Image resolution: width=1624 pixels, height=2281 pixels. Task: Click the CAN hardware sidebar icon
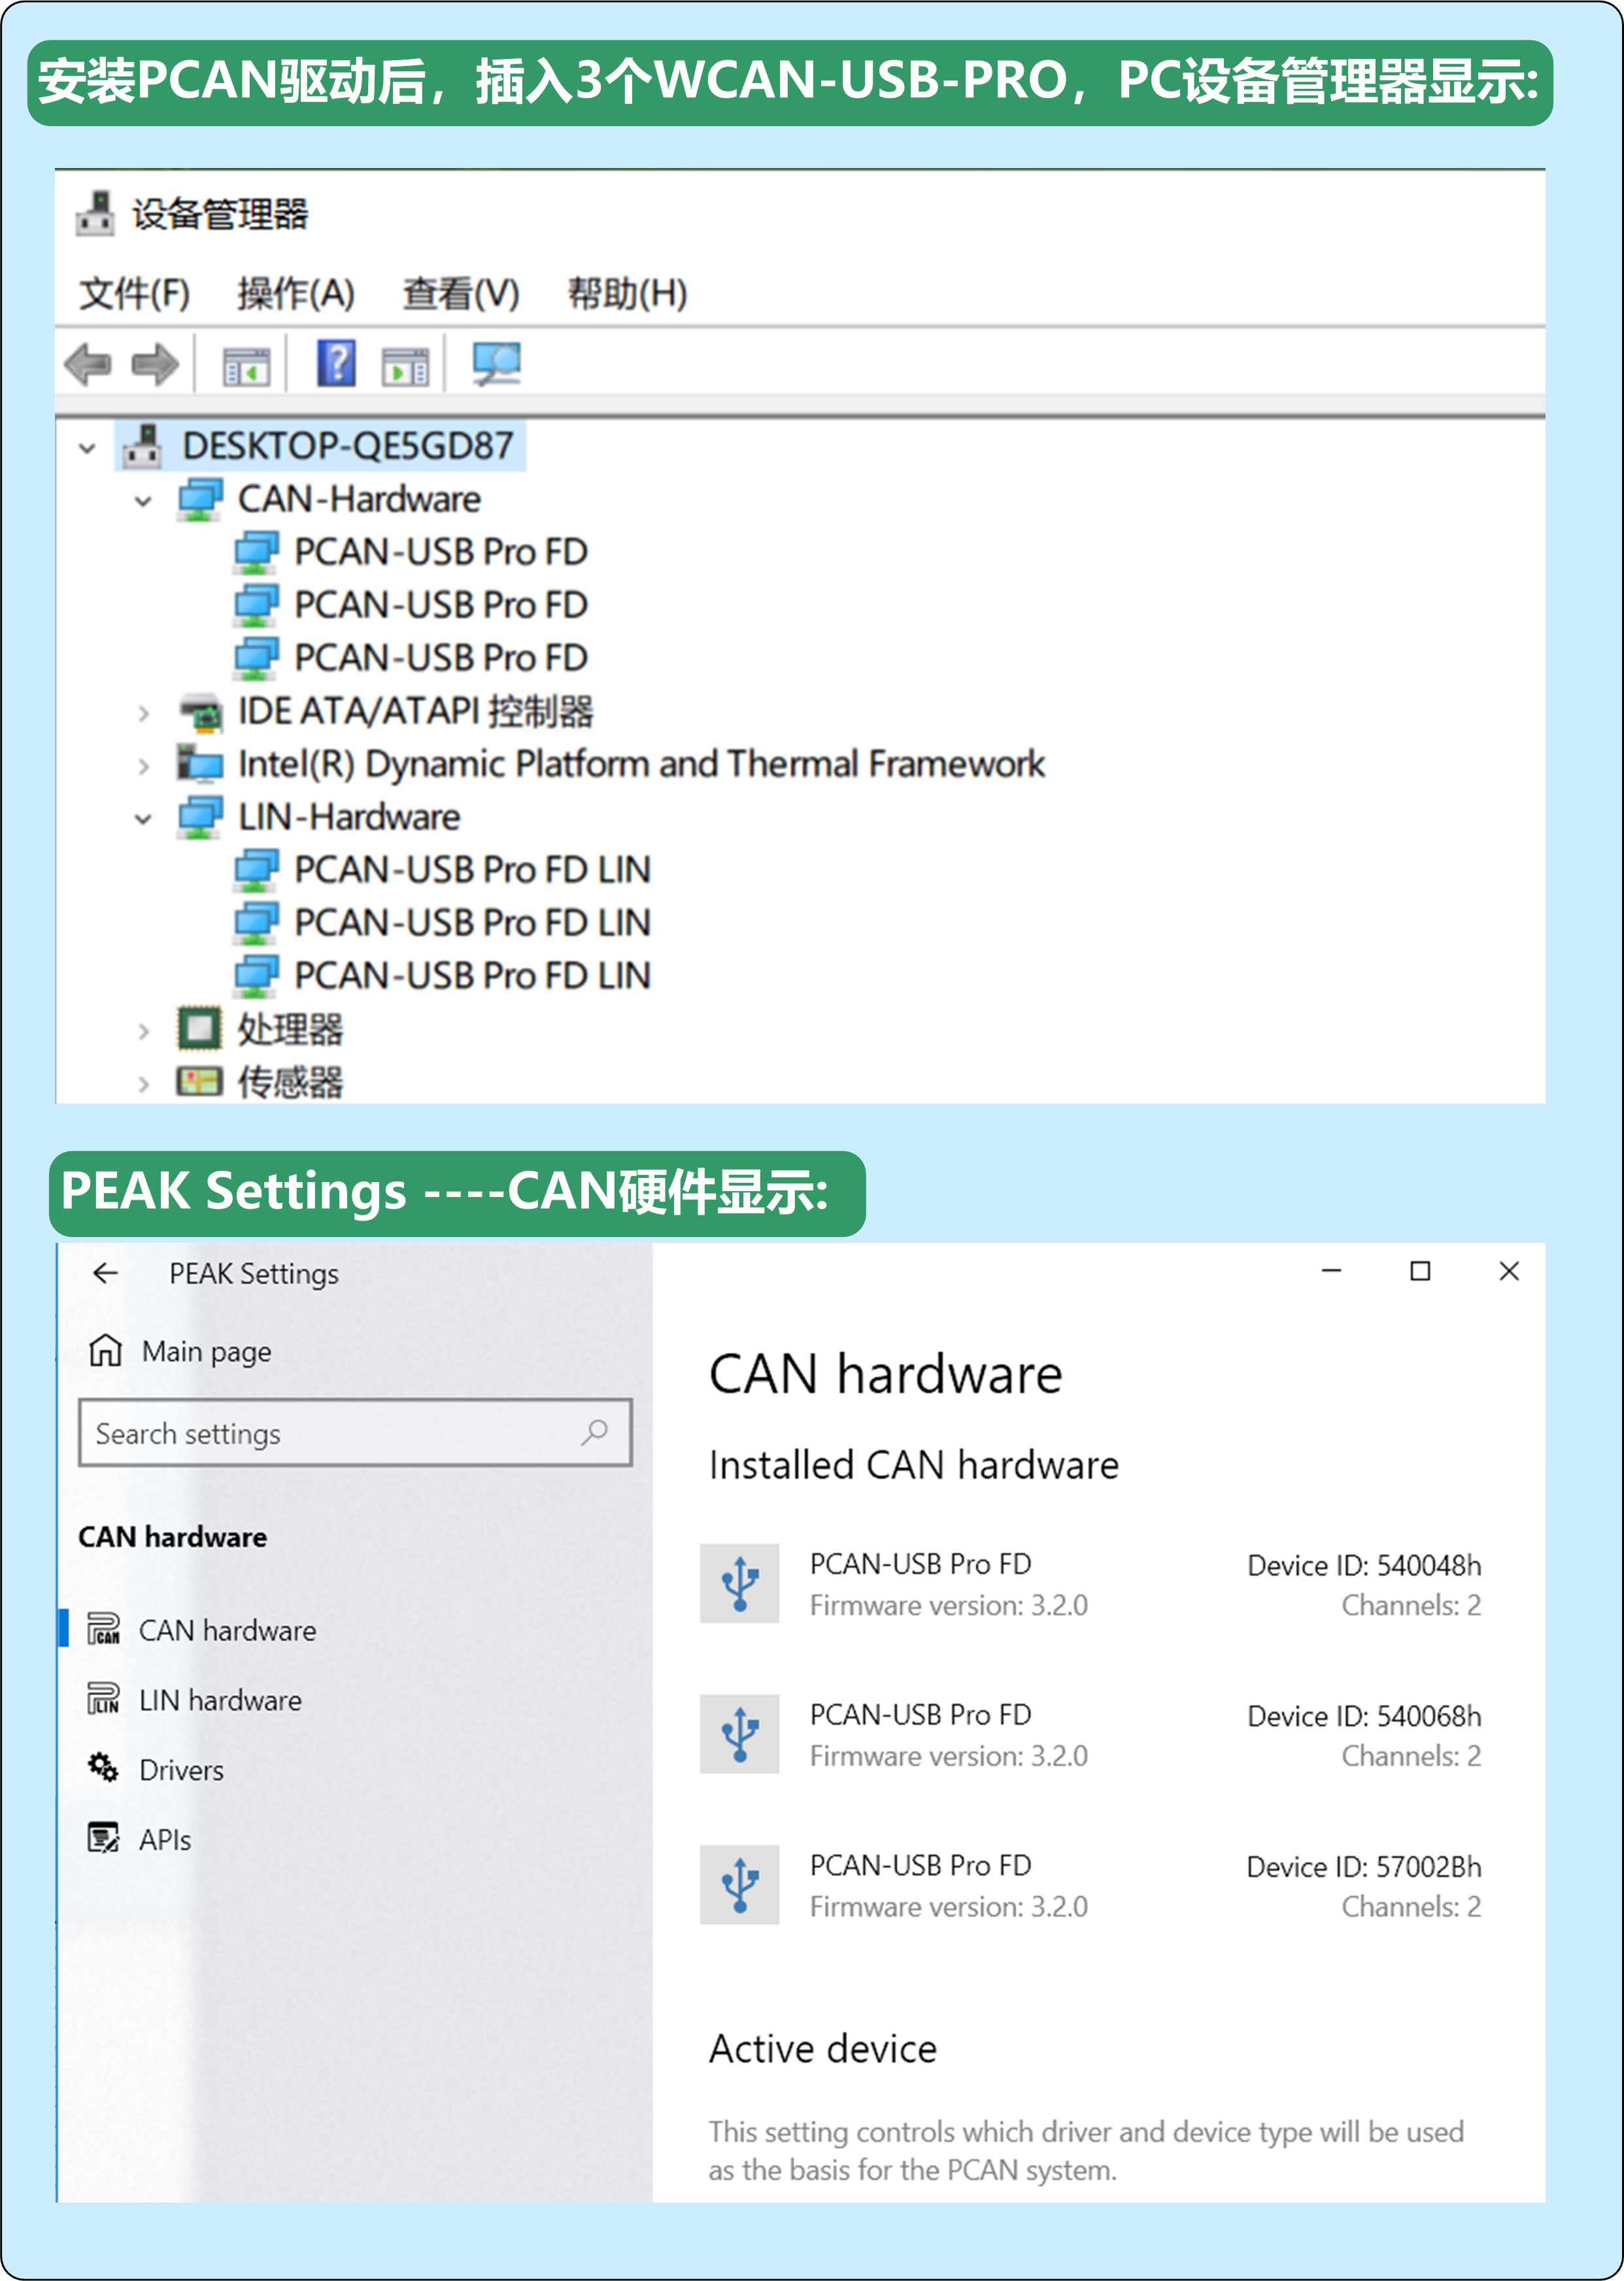(103, 1630)
